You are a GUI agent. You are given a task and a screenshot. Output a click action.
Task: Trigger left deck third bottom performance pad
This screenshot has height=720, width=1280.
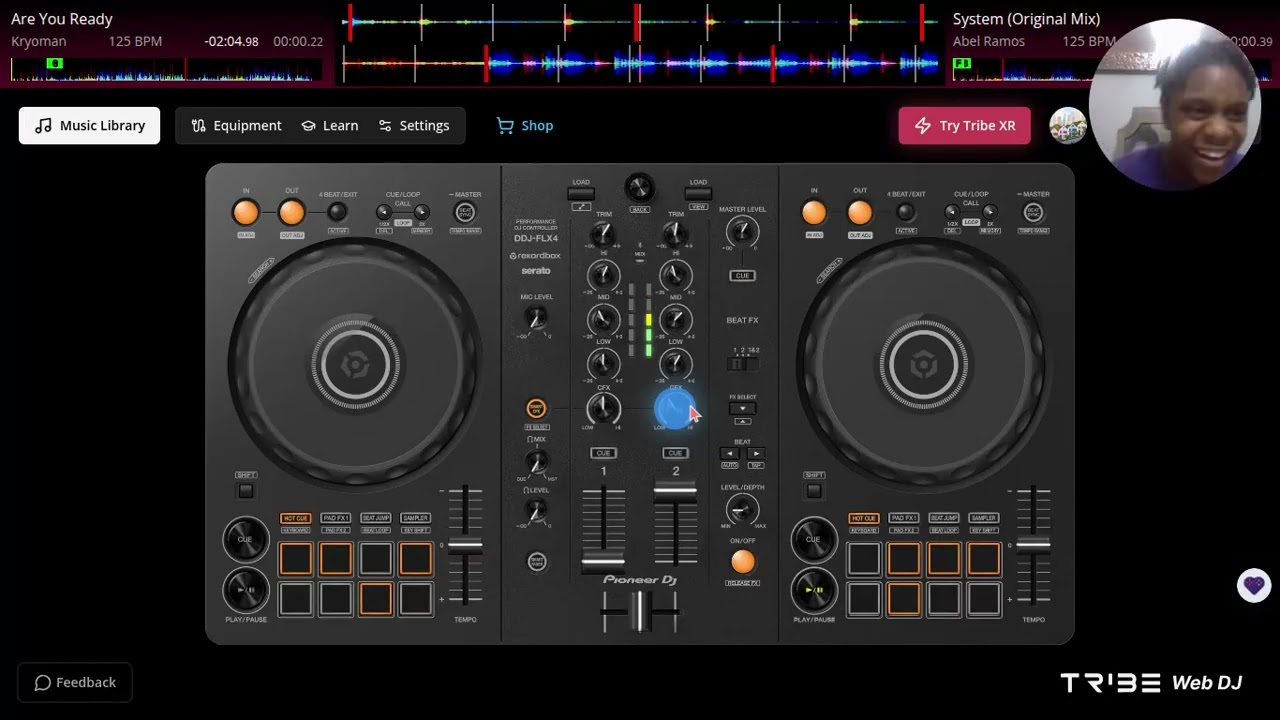click(x=375, y=599)
